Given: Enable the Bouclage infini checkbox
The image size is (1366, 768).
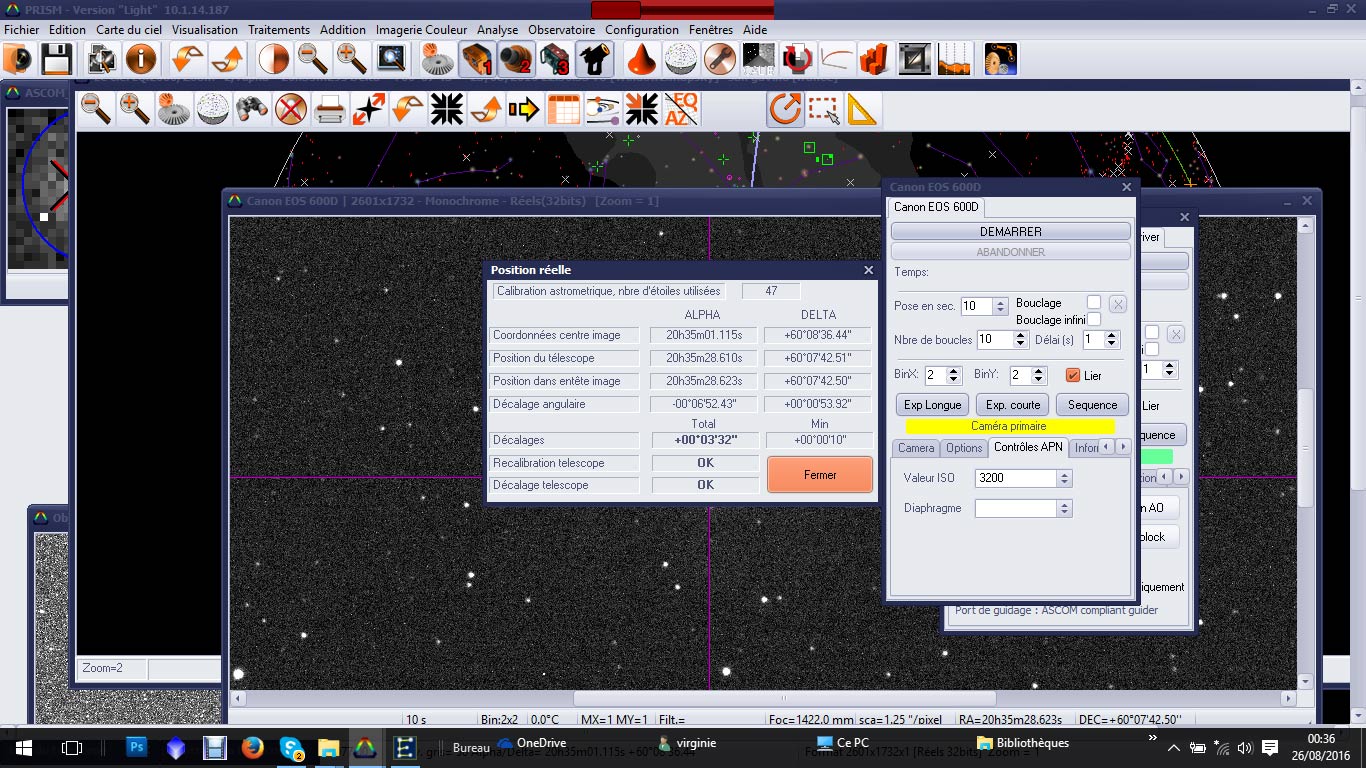Looking at the screenshot, I should pos(1094,319).
